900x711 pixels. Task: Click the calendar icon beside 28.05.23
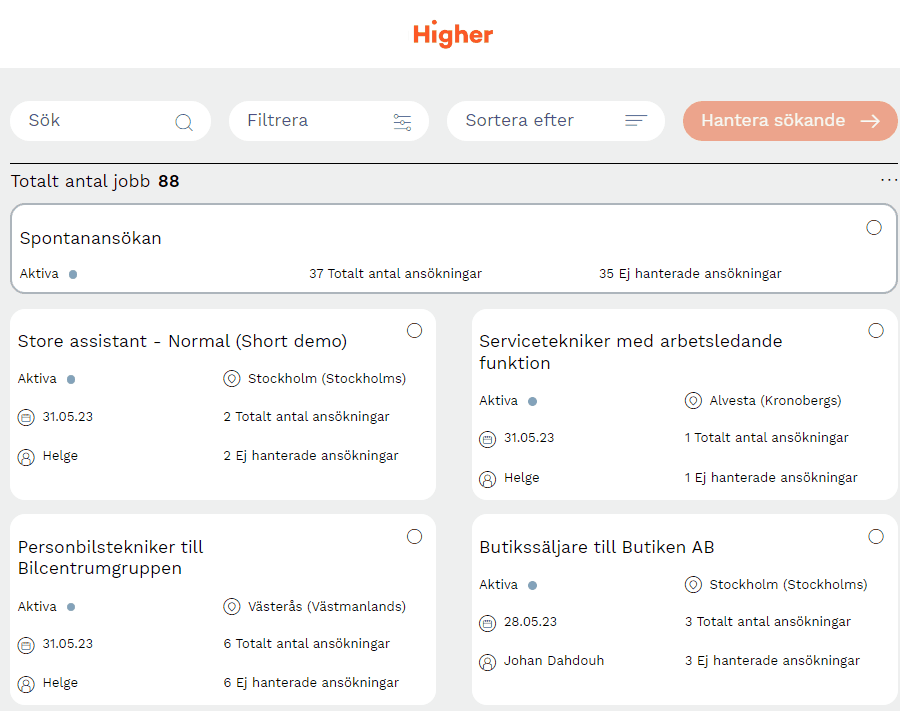(x=488, y=623)
